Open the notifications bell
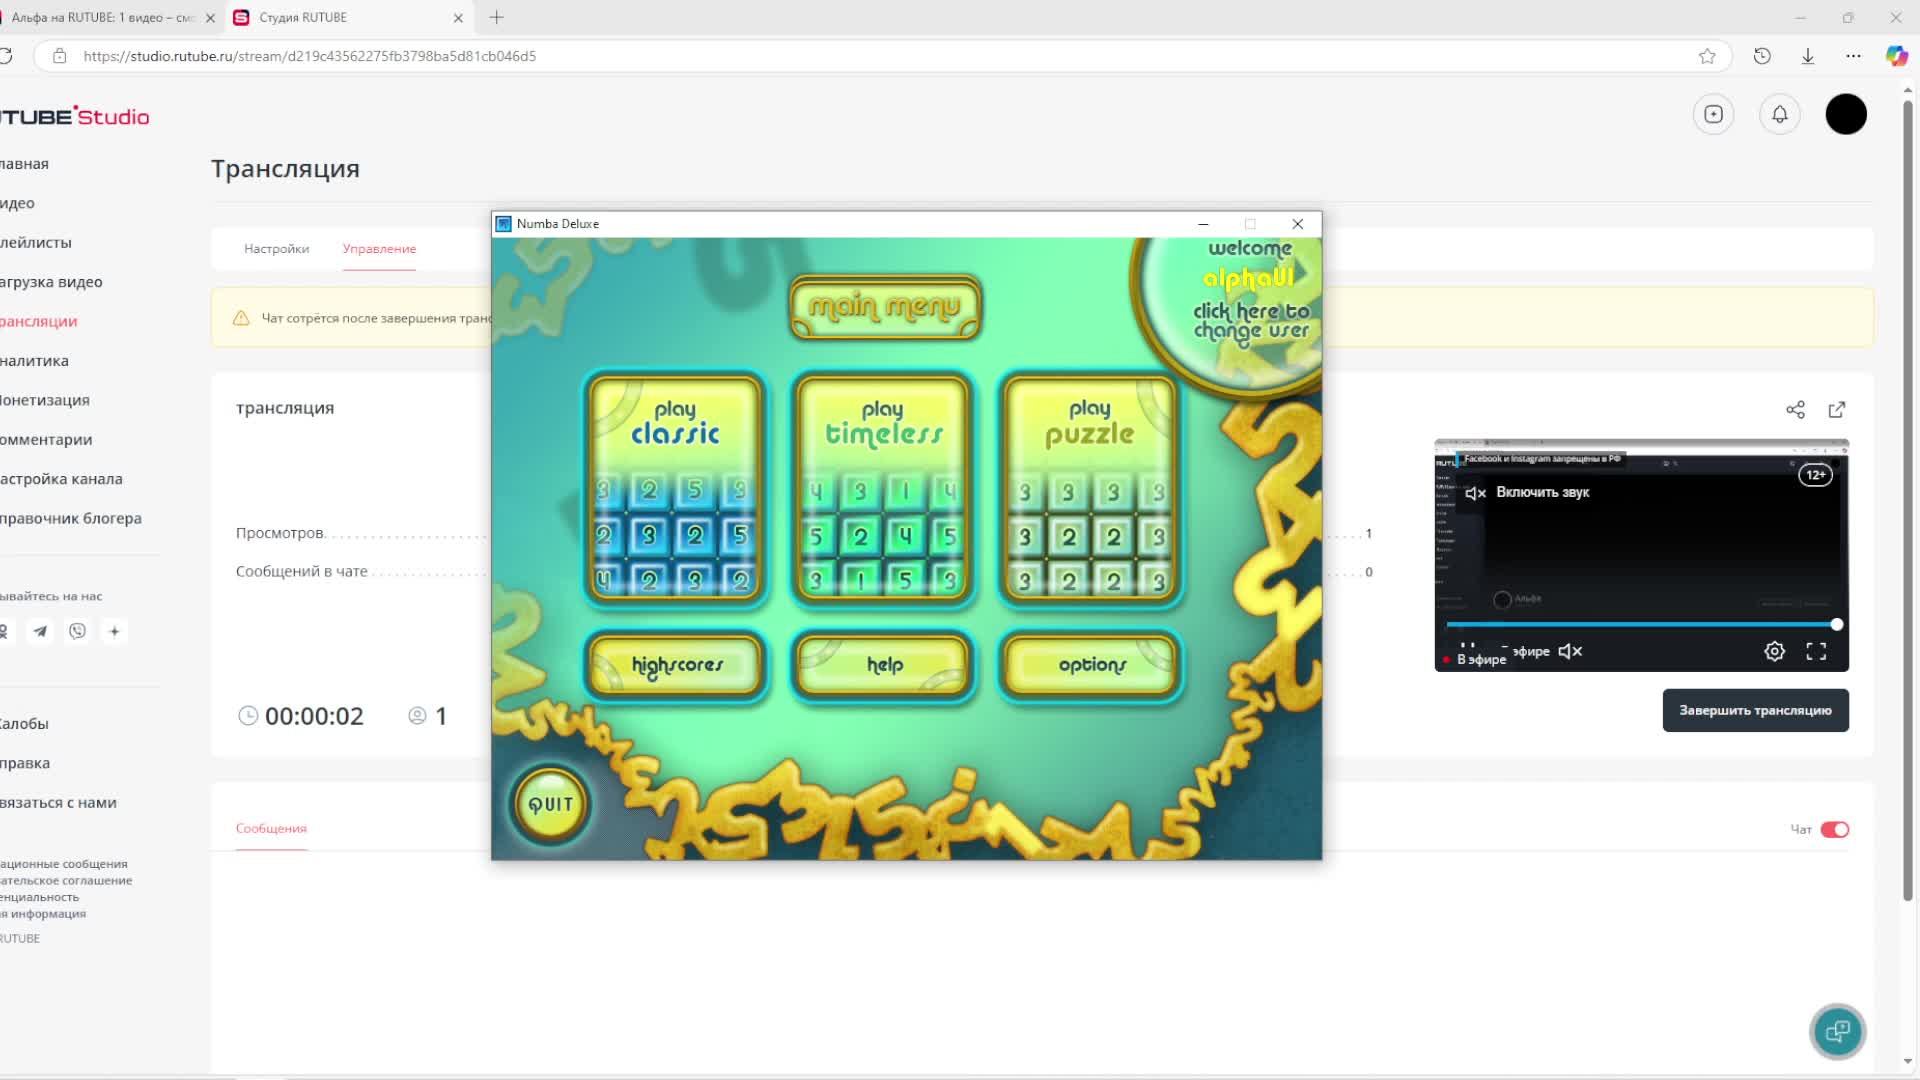Screen dimensions: 1920x1080 click(x=1780, y=114)
